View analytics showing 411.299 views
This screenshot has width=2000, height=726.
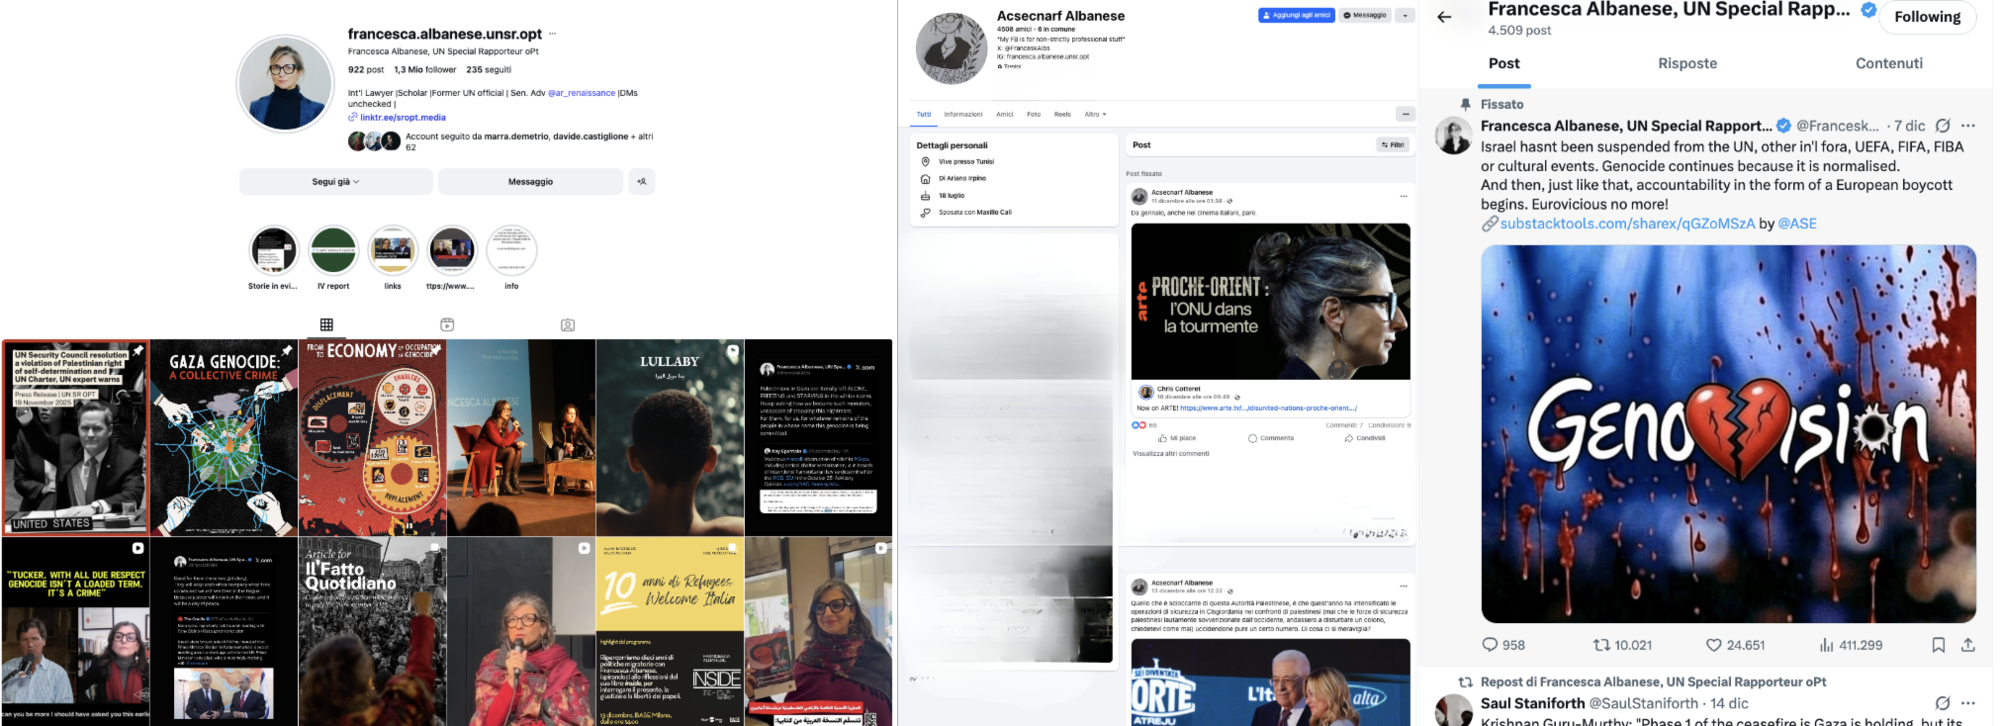(1851, 645)
